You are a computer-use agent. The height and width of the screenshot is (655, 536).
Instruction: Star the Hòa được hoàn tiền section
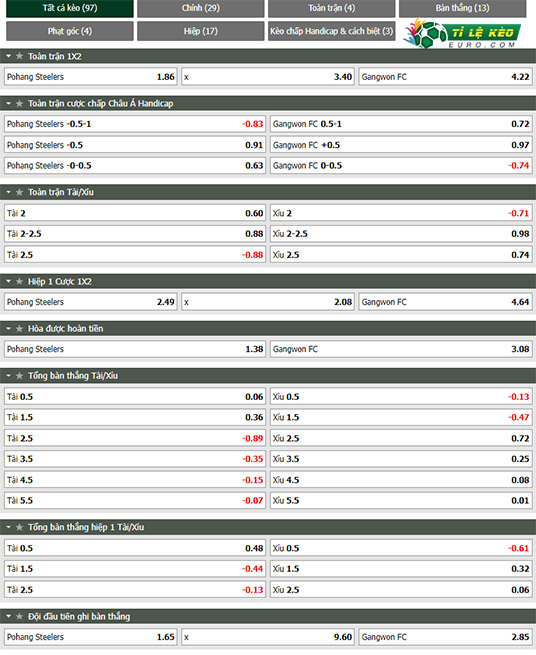point(19,329)
